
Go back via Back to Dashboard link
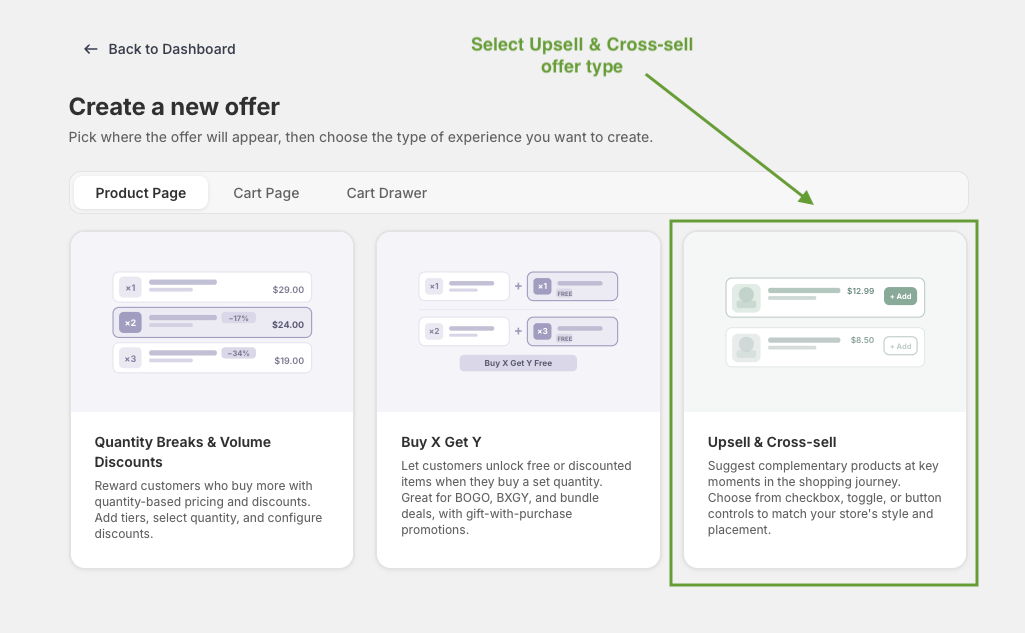160,49
